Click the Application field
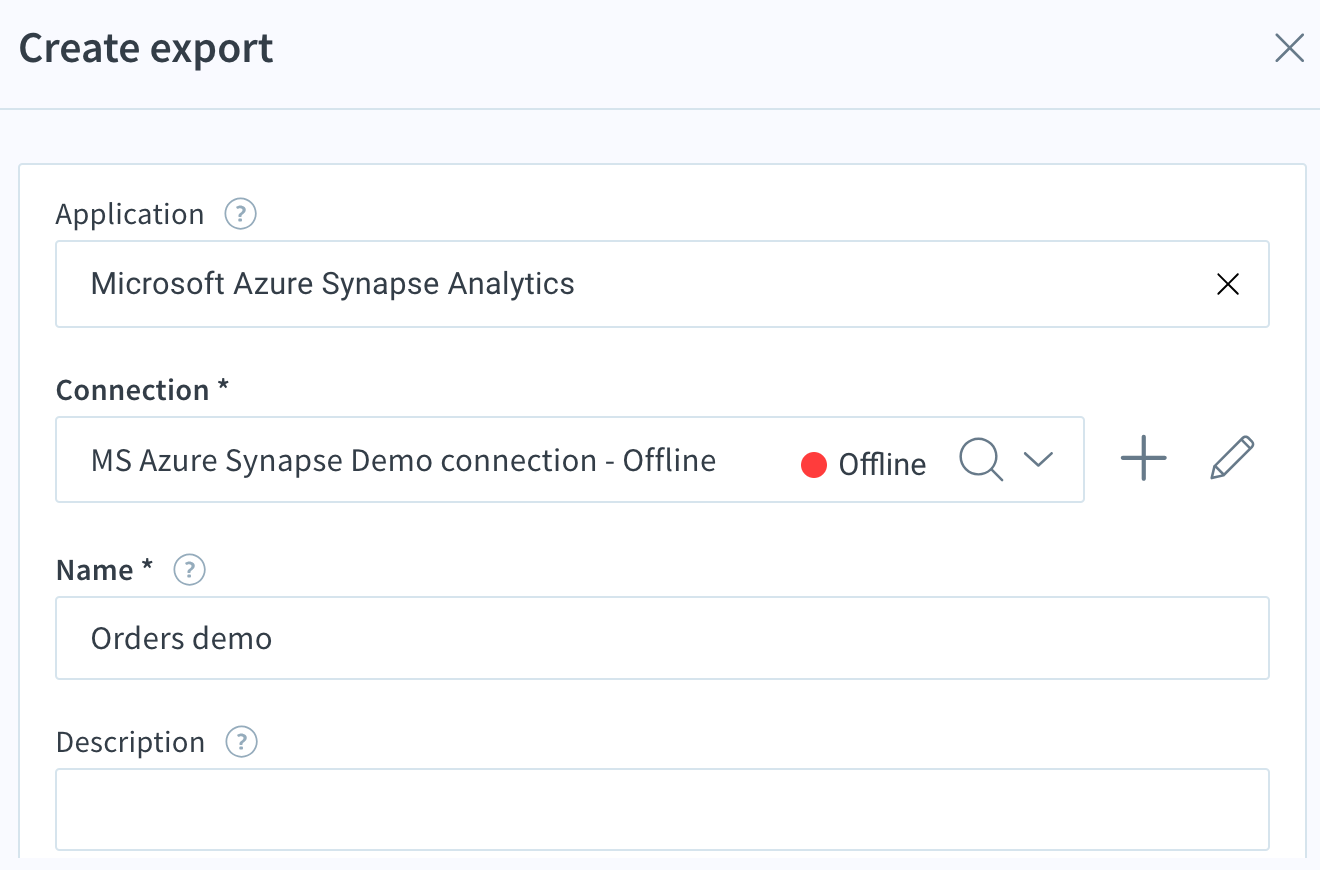Viewport: 1320px width, 870px height. 662,284
